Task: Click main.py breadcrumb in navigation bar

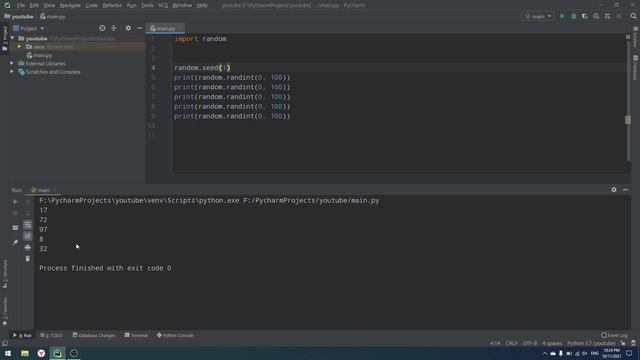Action: 53,17
